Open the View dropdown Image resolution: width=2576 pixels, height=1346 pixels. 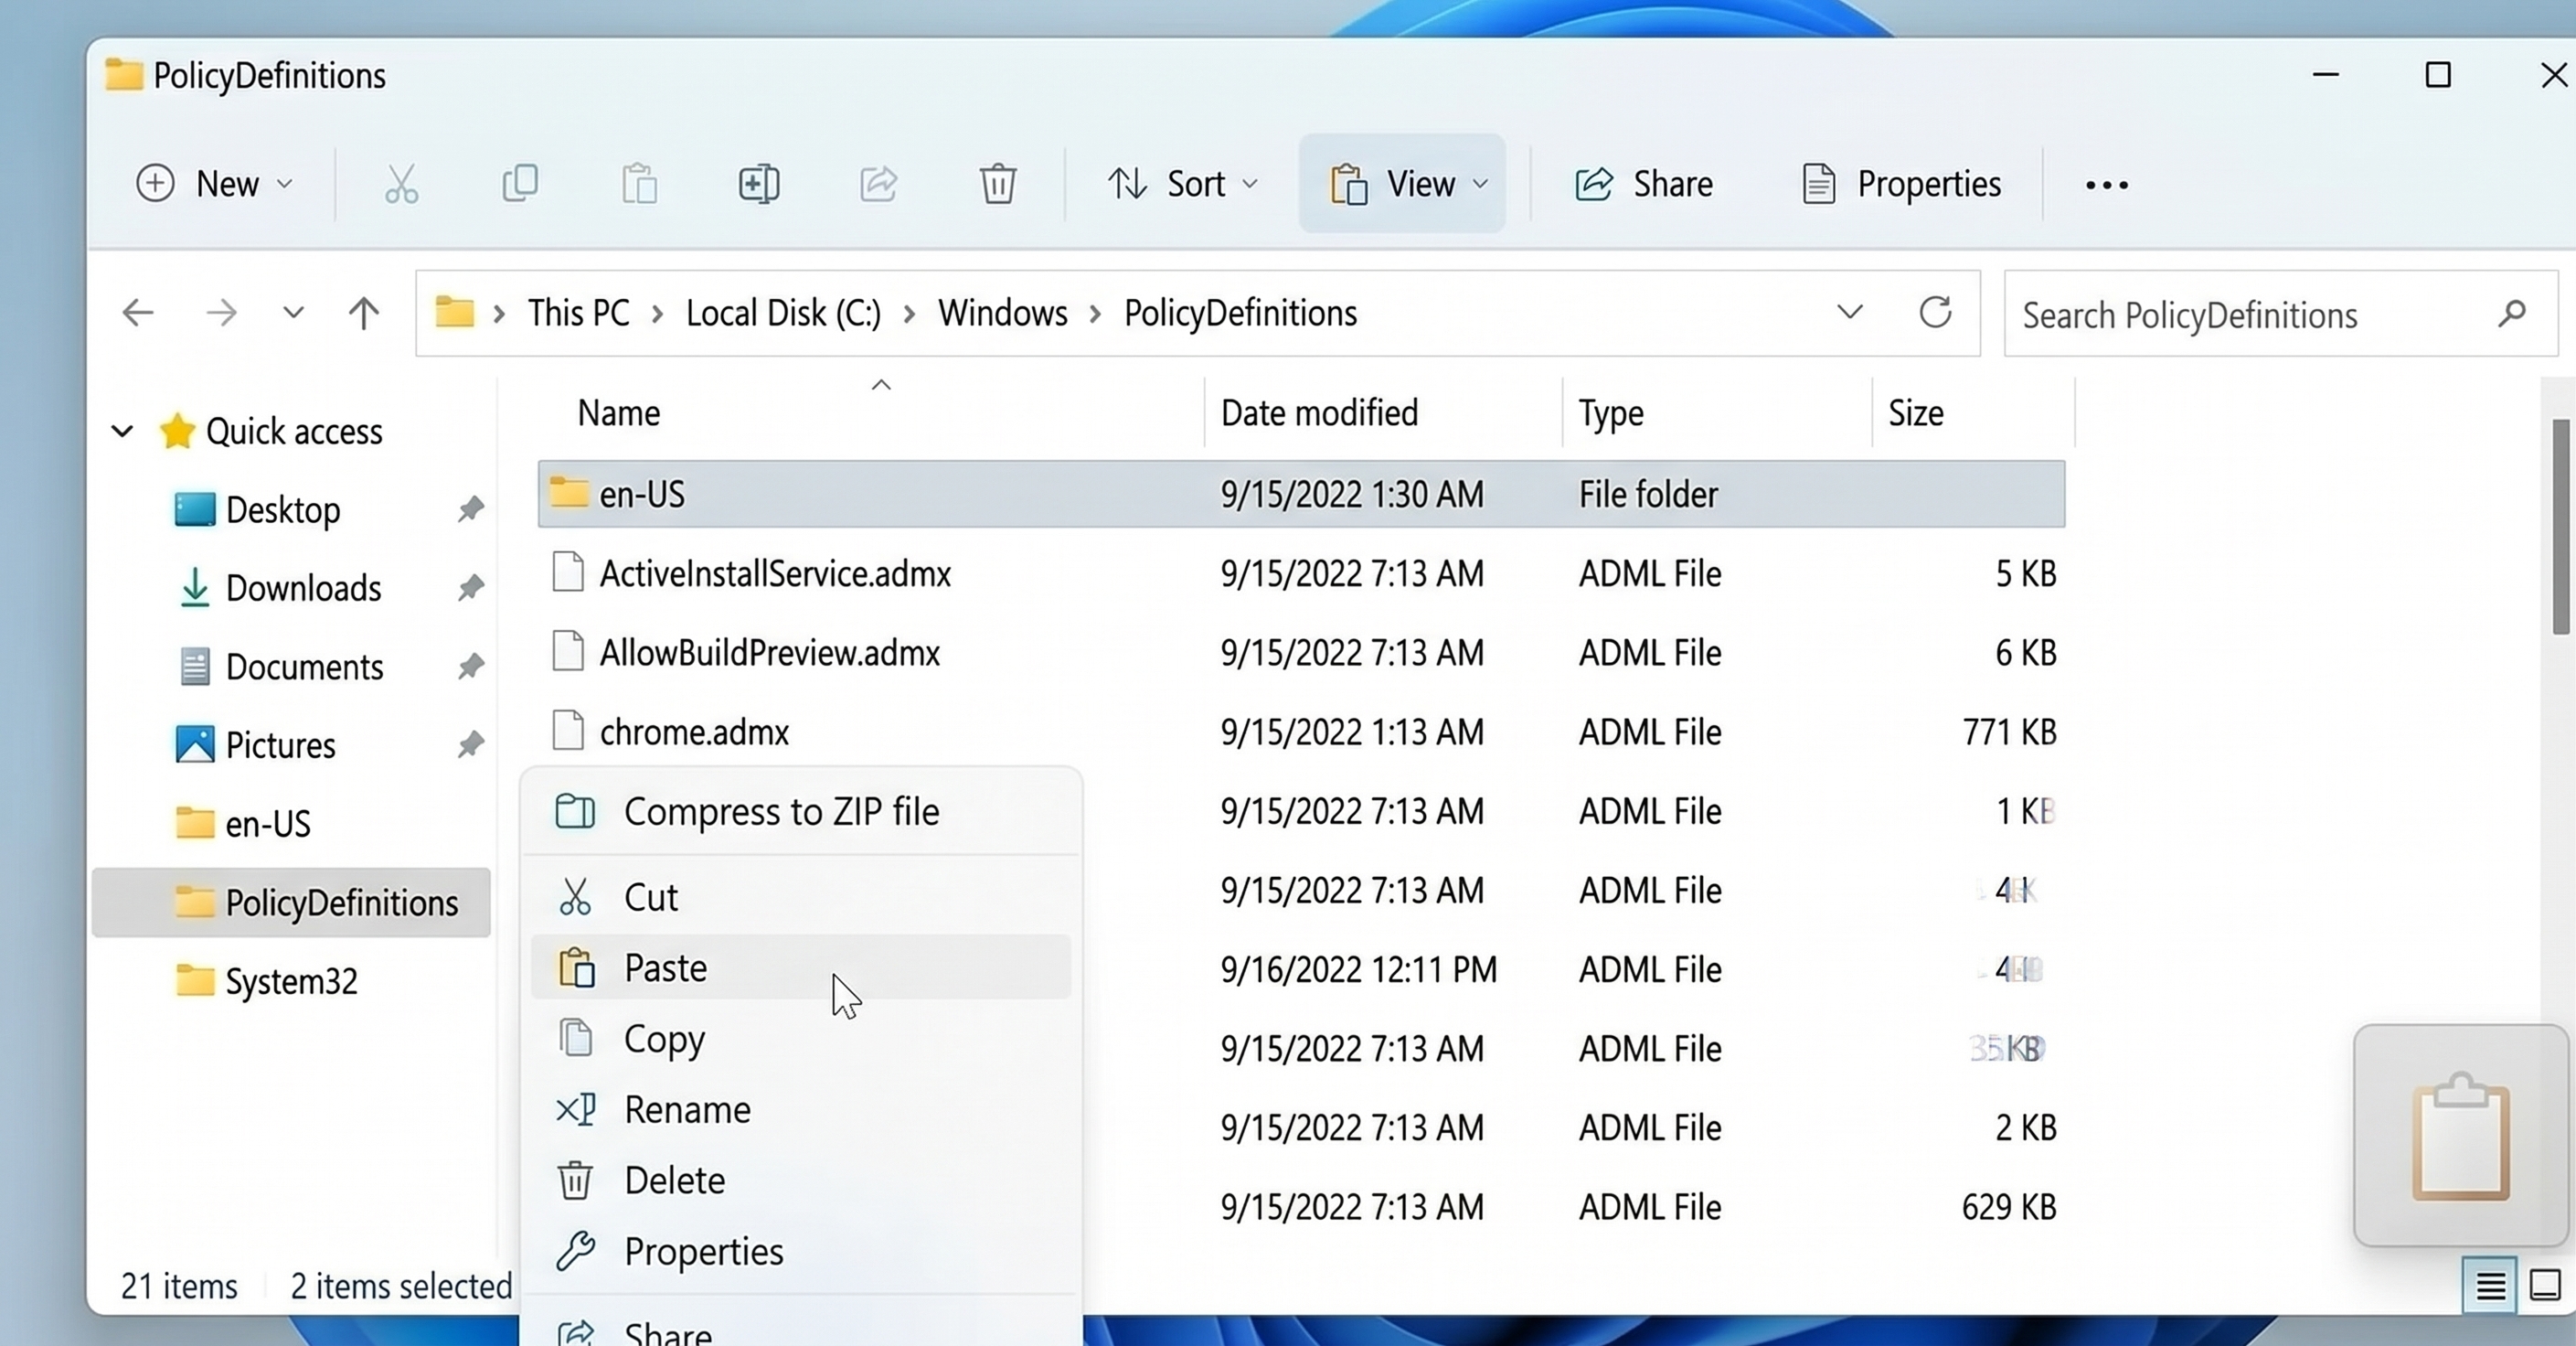pyautogui.click(x=1402, y=184)
